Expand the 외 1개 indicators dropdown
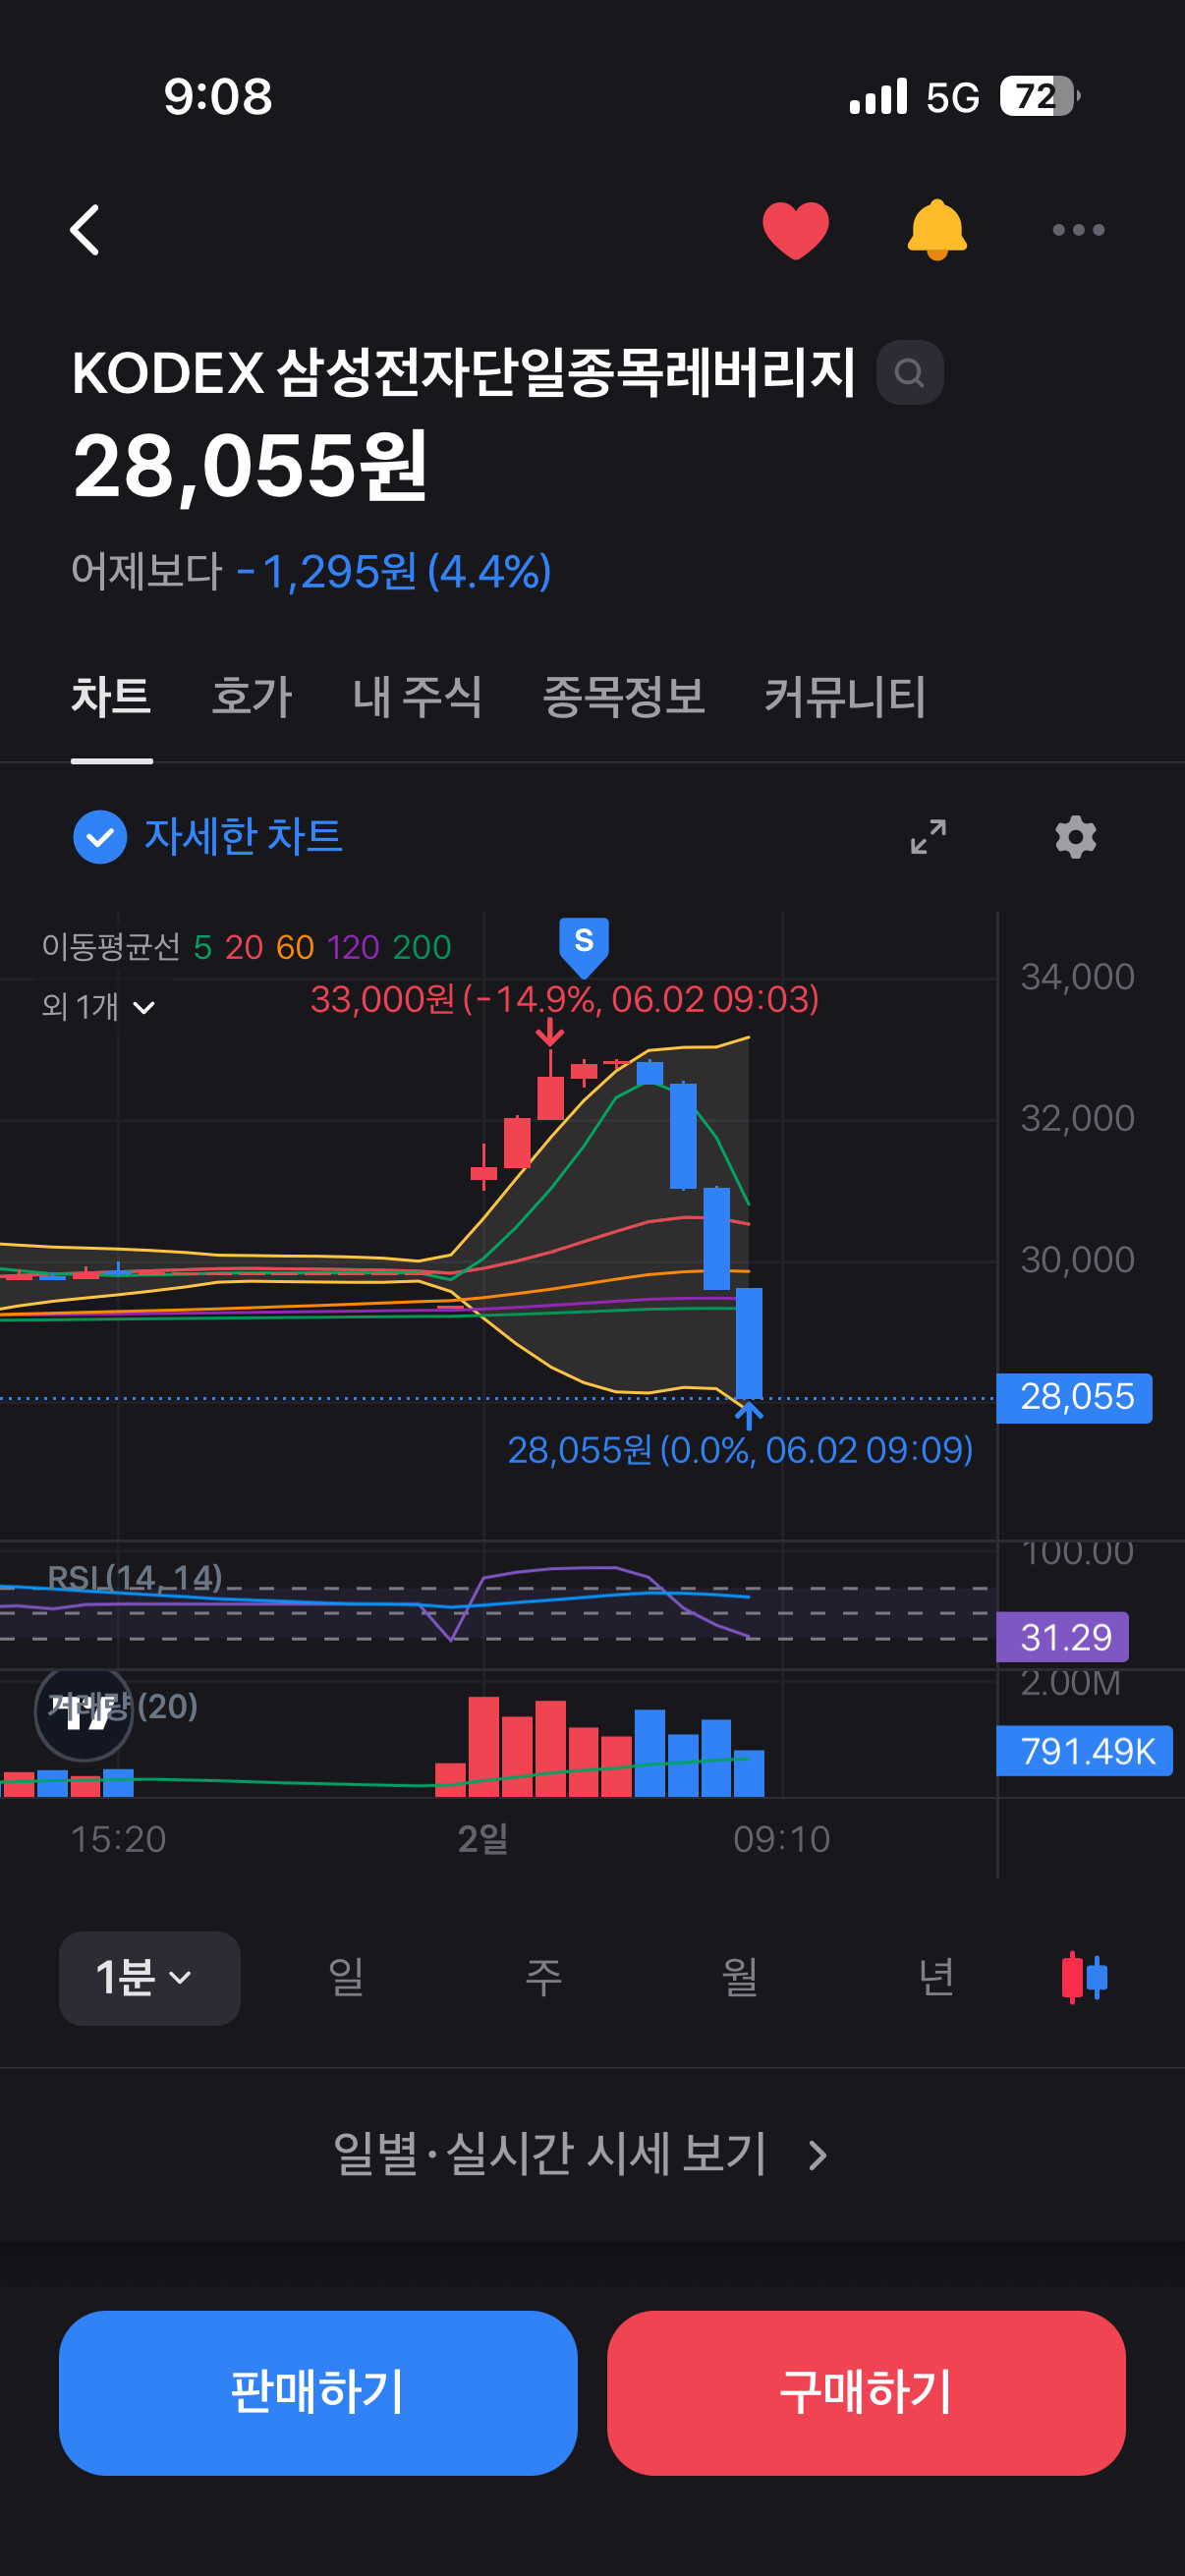This screenshot has width=1185, height=2576. pyautogui.click(x=98, y=1006)
